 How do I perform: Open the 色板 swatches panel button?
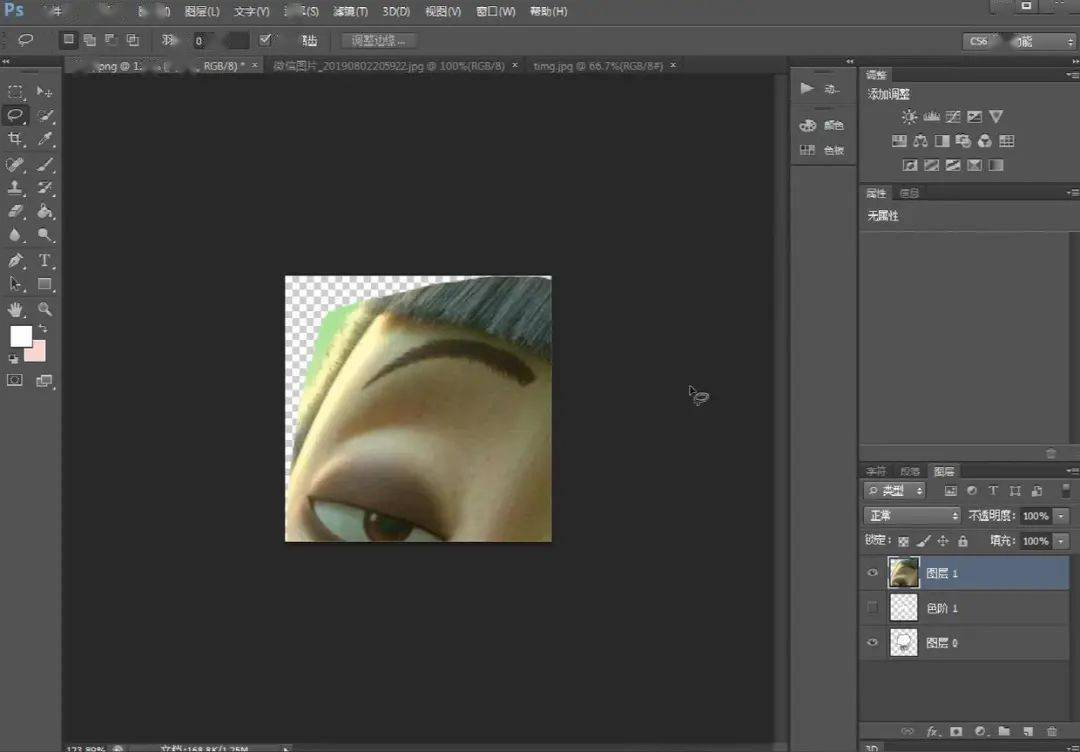(823, 150)
